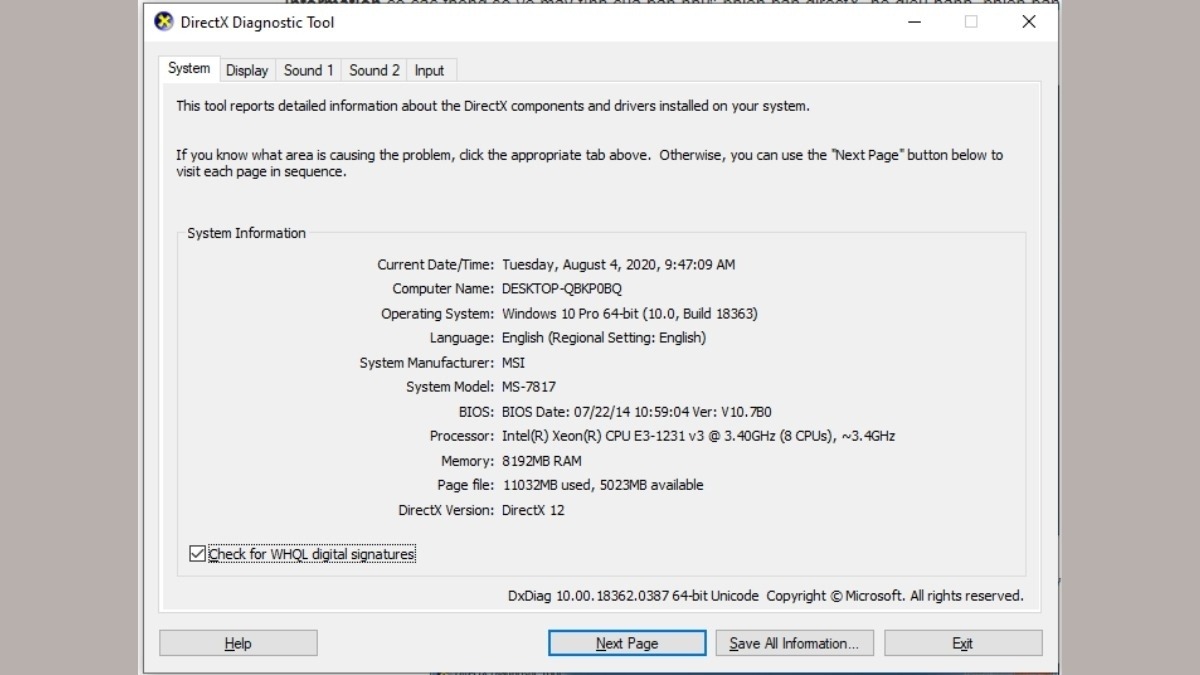1200x675 pixels.
Task: Click the computer name DESKTOP-QBKP0BQ
Action: (562, 289)
